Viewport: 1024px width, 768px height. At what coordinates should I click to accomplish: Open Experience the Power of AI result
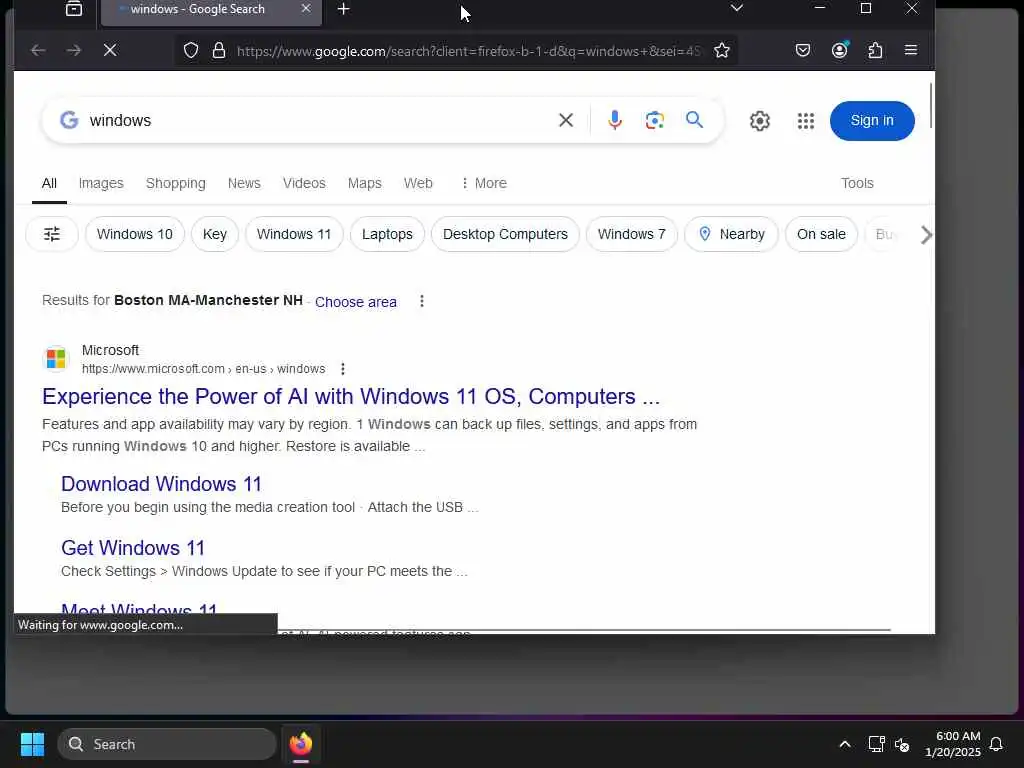351,396
